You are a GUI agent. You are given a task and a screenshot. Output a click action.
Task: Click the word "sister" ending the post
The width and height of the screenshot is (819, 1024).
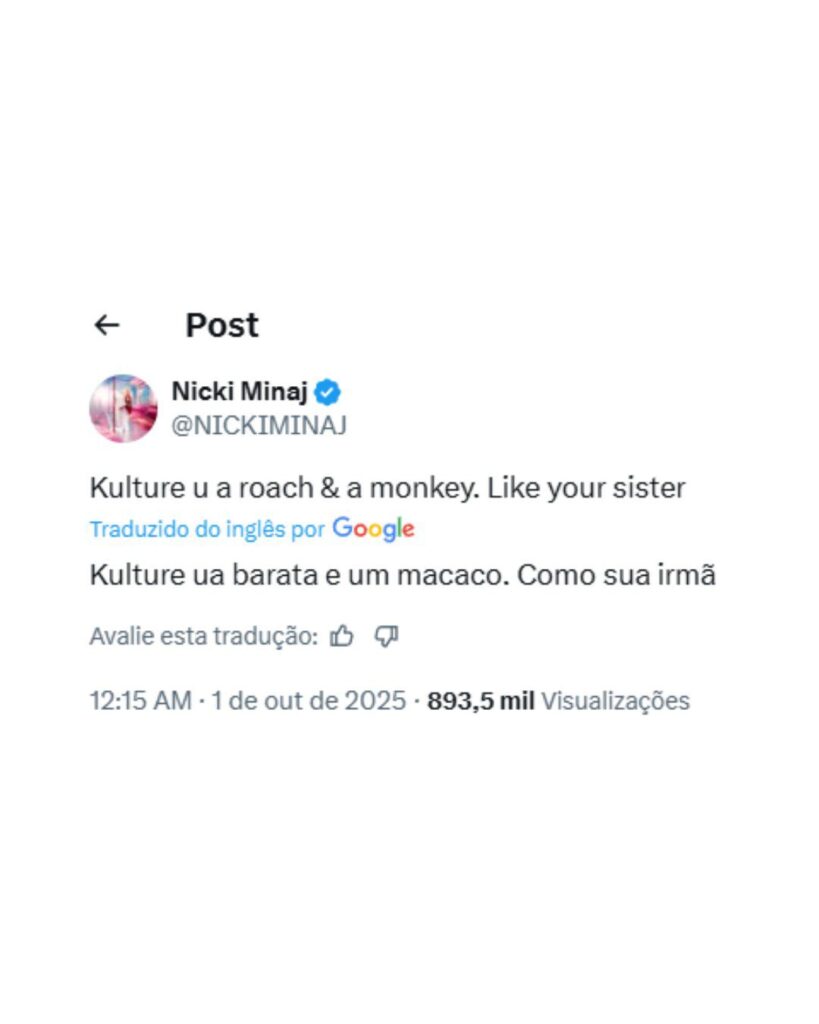(654, 488)
